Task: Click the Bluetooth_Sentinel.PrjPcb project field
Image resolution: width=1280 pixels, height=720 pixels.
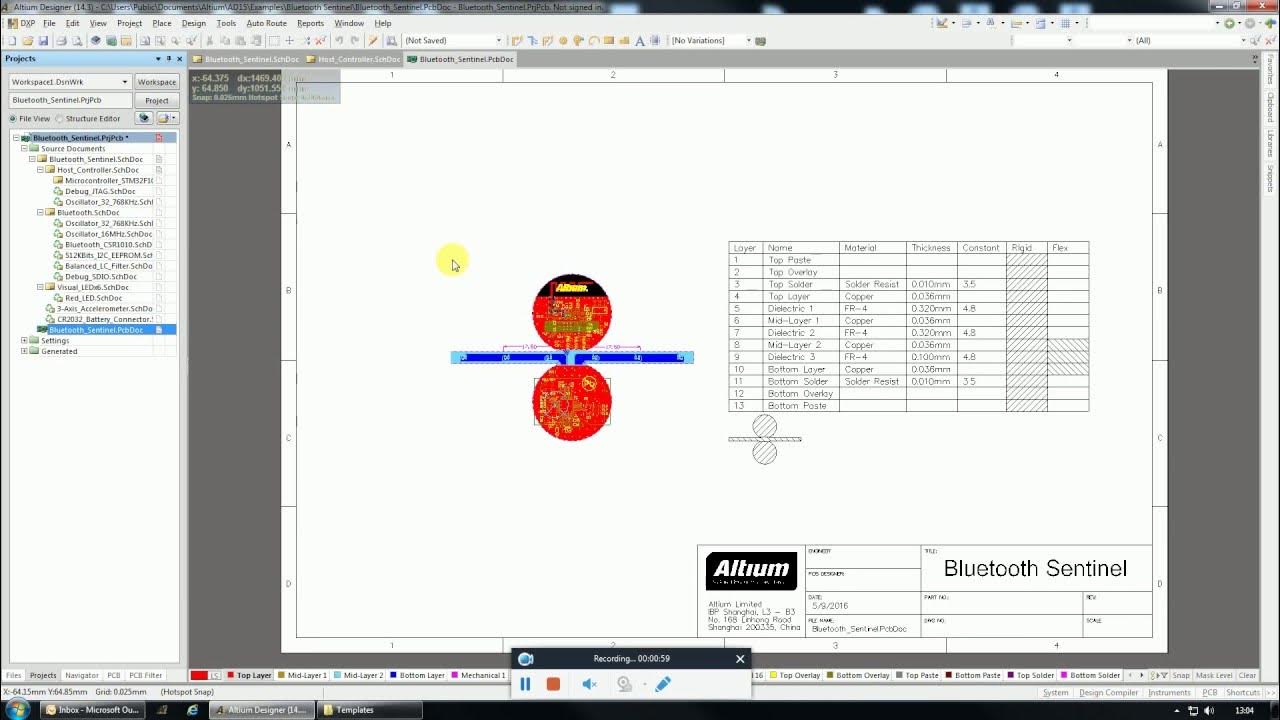Action: 70,101
